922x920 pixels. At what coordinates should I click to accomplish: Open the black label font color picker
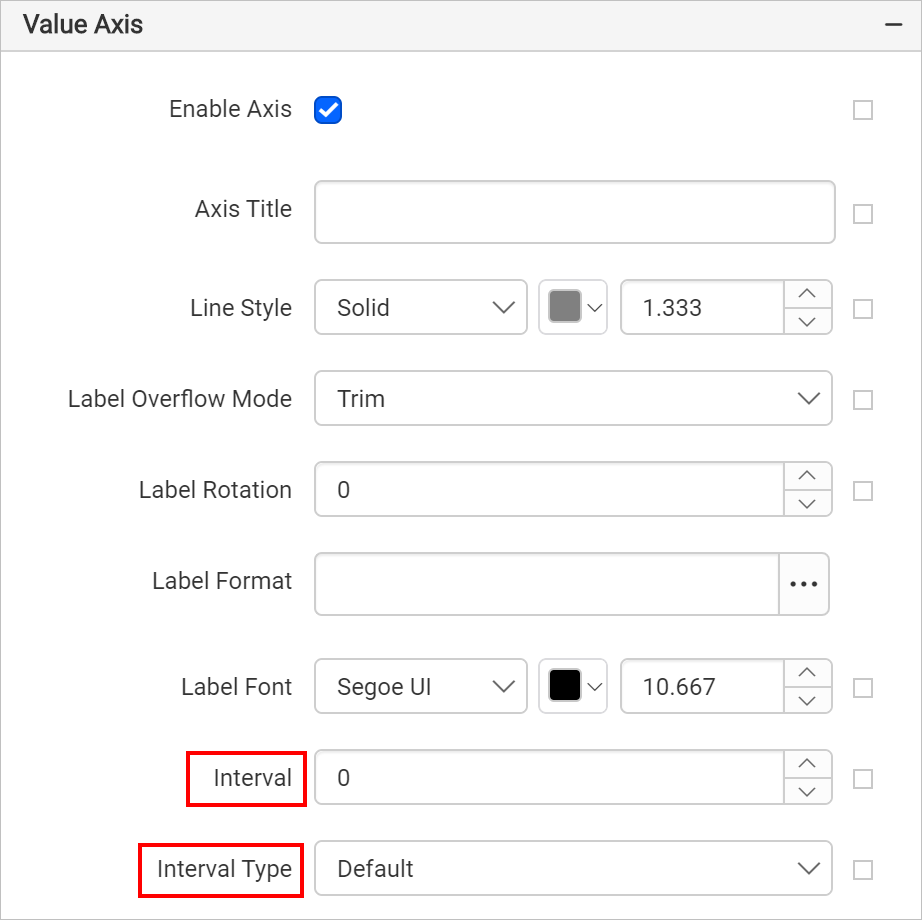click(x=573, y=686)
